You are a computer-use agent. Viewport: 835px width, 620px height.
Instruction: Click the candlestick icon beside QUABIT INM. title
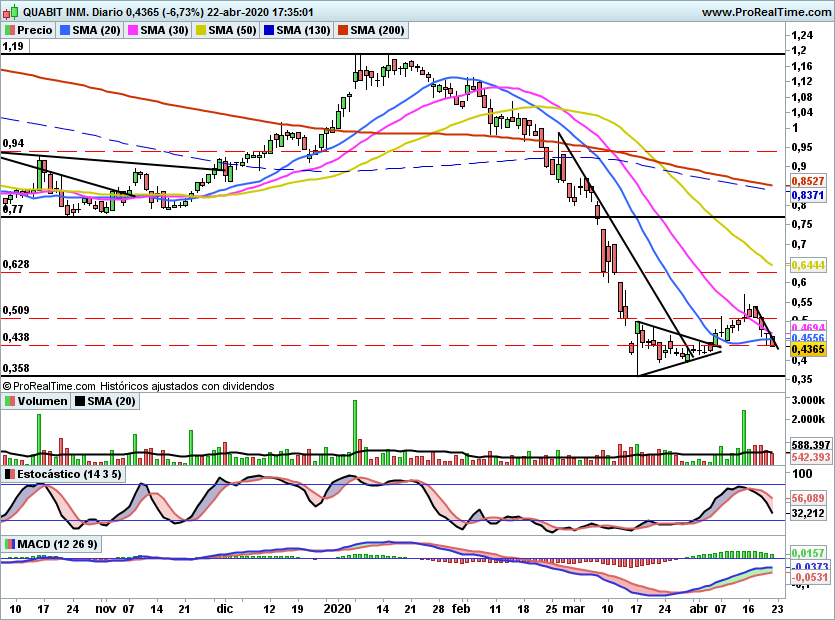click(10, 11)
